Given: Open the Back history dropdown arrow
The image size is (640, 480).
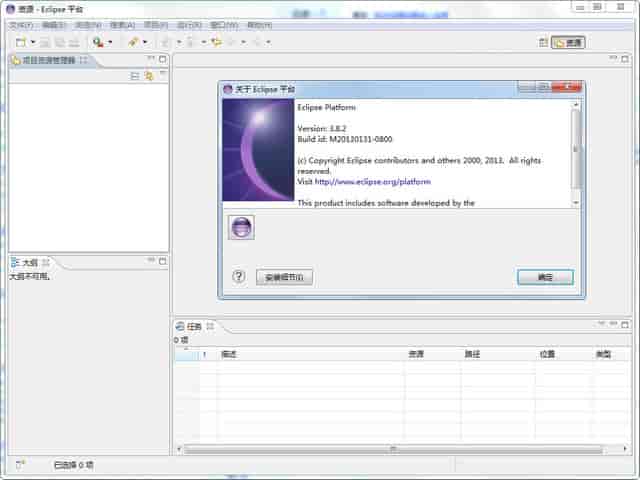Looking at the screenshot, I should [244, 42].
